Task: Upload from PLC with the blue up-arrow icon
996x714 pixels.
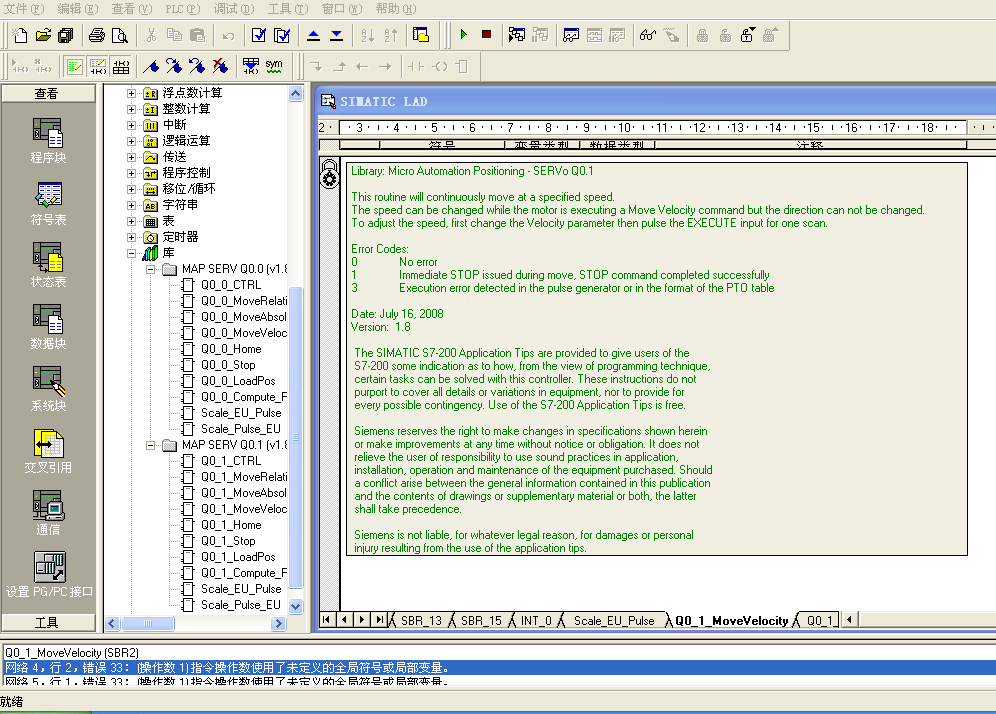Action: coord(313,36)
